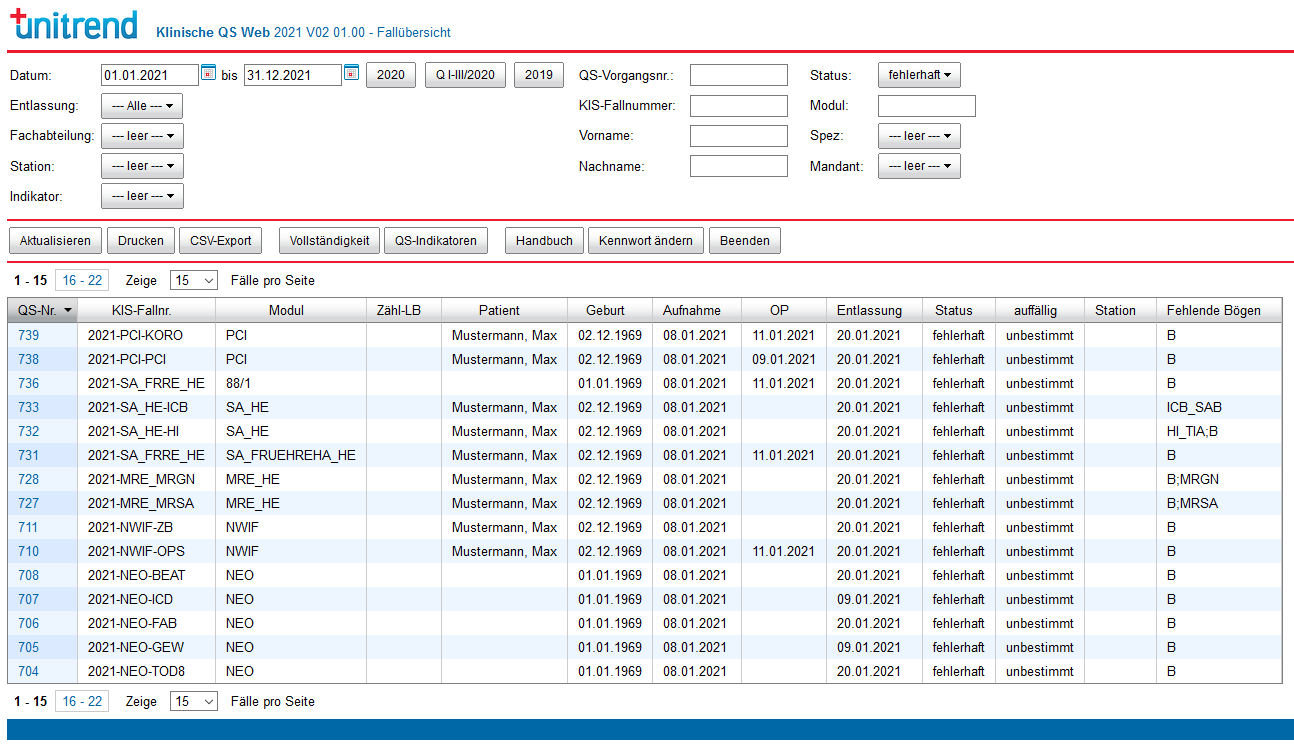The height and width of the screenshot is (748, 1294).
Task: Click Kennwort ändern button
Action: (x=646, y=241)
